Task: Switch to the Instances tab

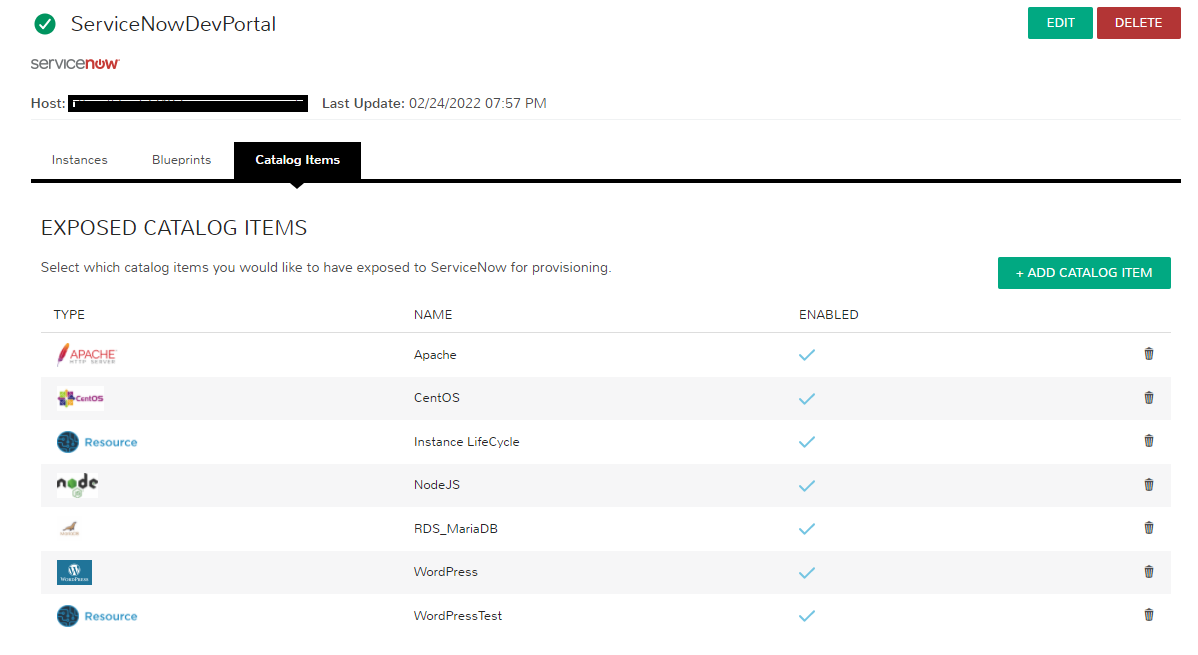Action: [x=79, y=160]
